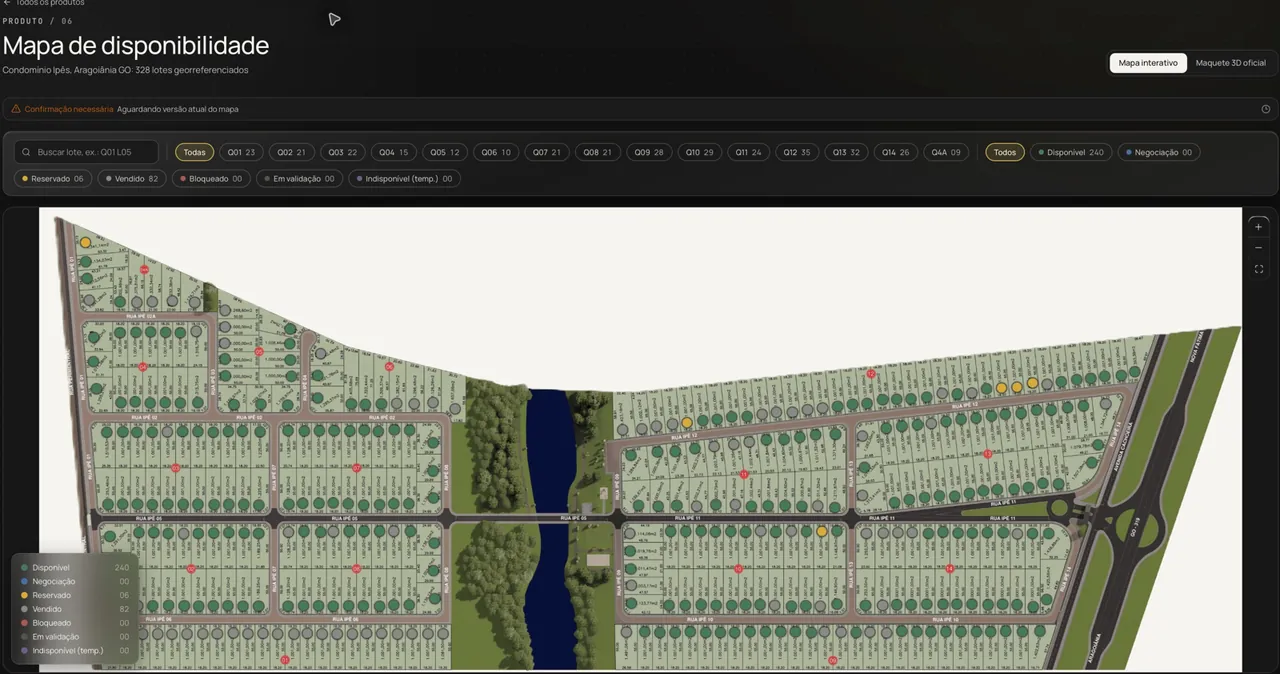Click the Bloqueado row in the map legend
The height and width of the screenshot is (674, 1280).
(x=75, y=623)
